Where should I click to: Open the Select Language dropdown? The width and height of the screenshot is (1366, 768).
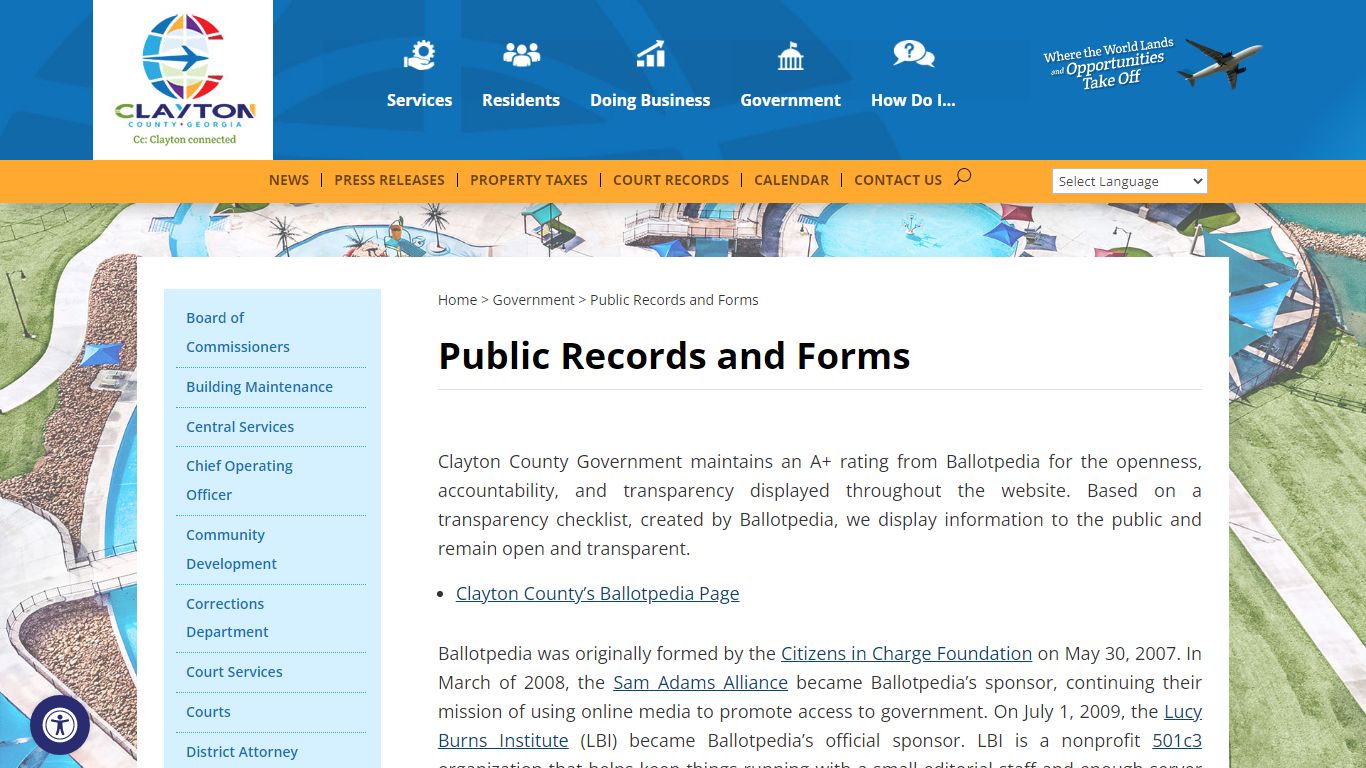tap(1129, 181)
